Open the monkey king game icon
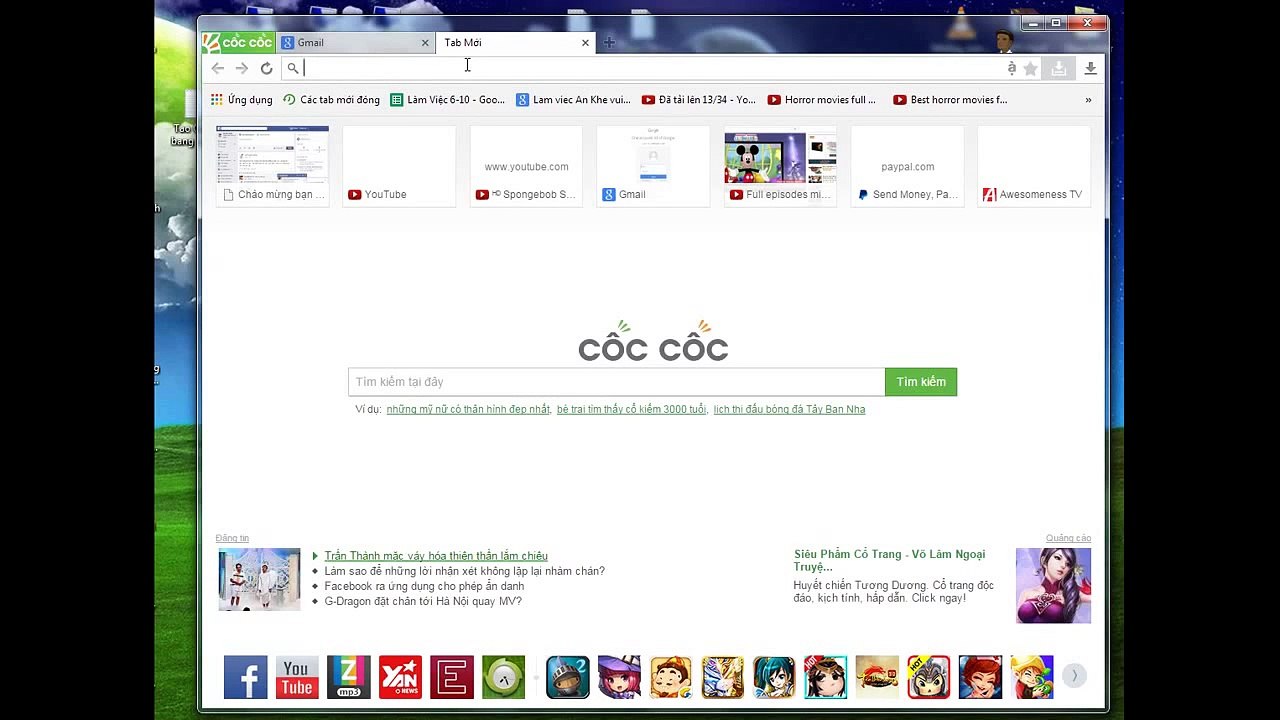The height and width of the screenshot is (720, 1280). pyautogui.click(x=670, y=677)
